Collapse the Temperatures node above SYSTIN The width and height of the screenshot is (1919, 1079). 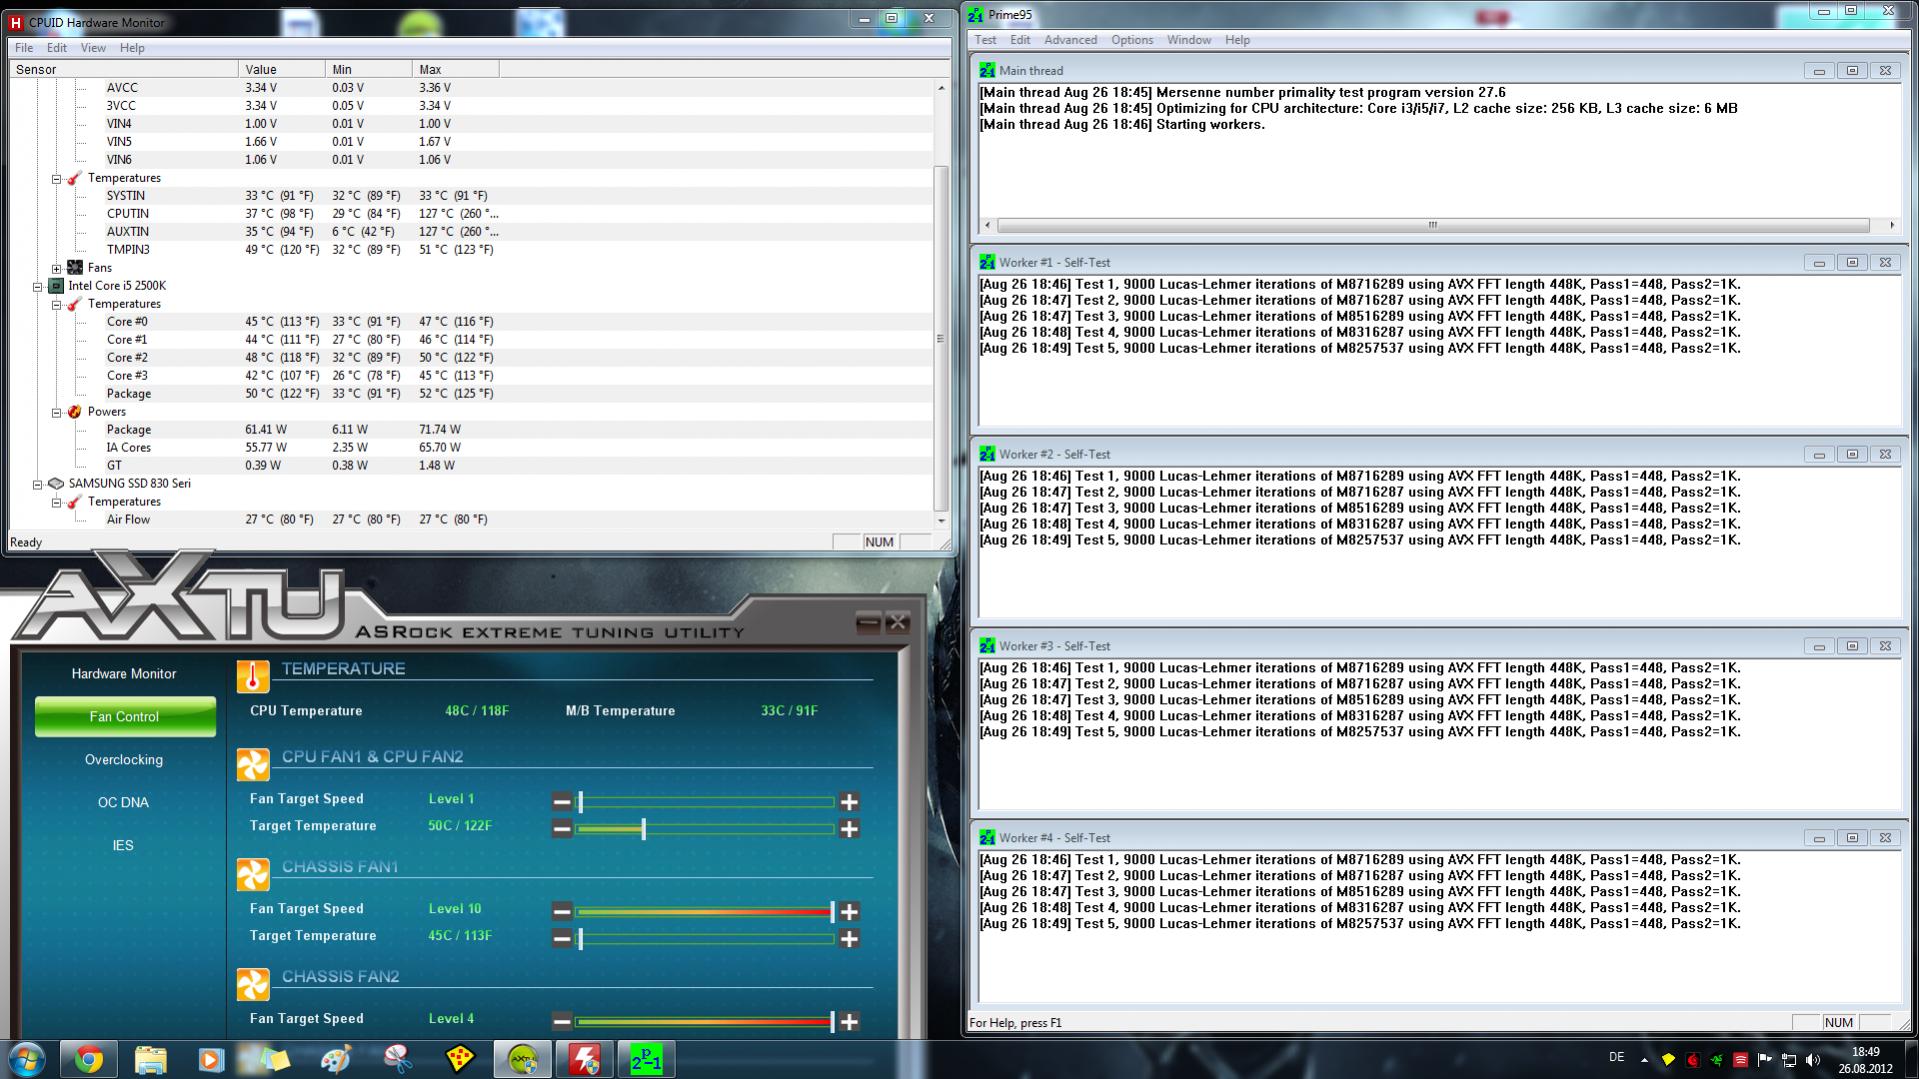[x=57, y=179]
